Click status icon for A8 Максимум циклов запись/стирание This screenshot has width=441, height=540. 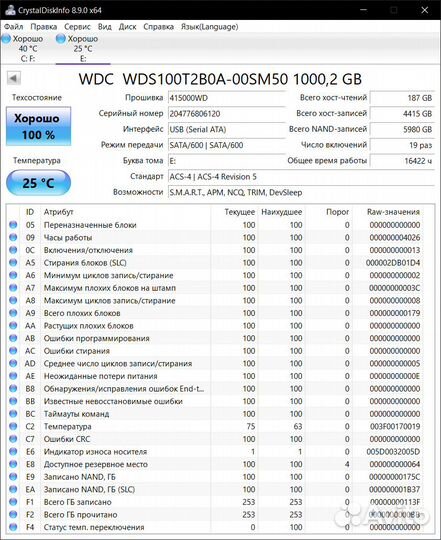coord(13,300)
